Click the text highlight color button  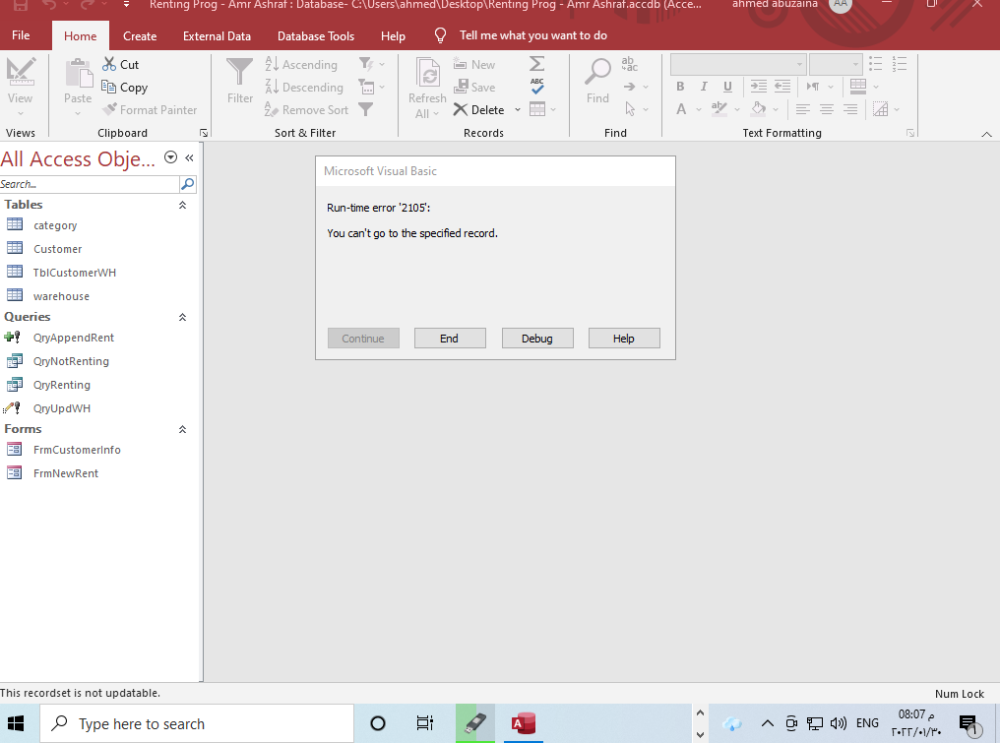[719, 109]
